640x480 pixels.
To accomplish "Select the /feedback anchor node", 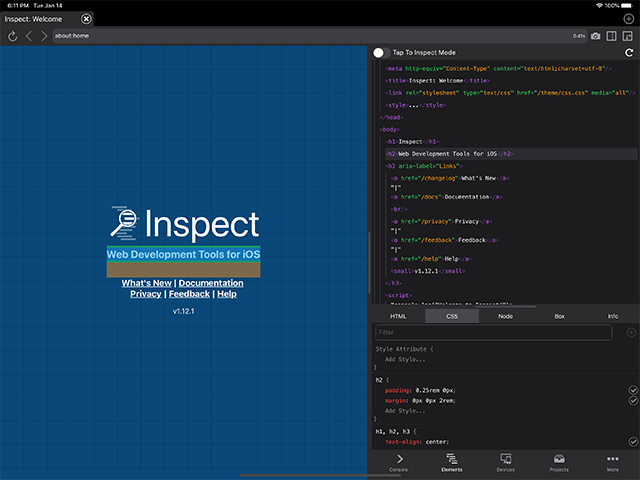I will click(x=444, y=240).
